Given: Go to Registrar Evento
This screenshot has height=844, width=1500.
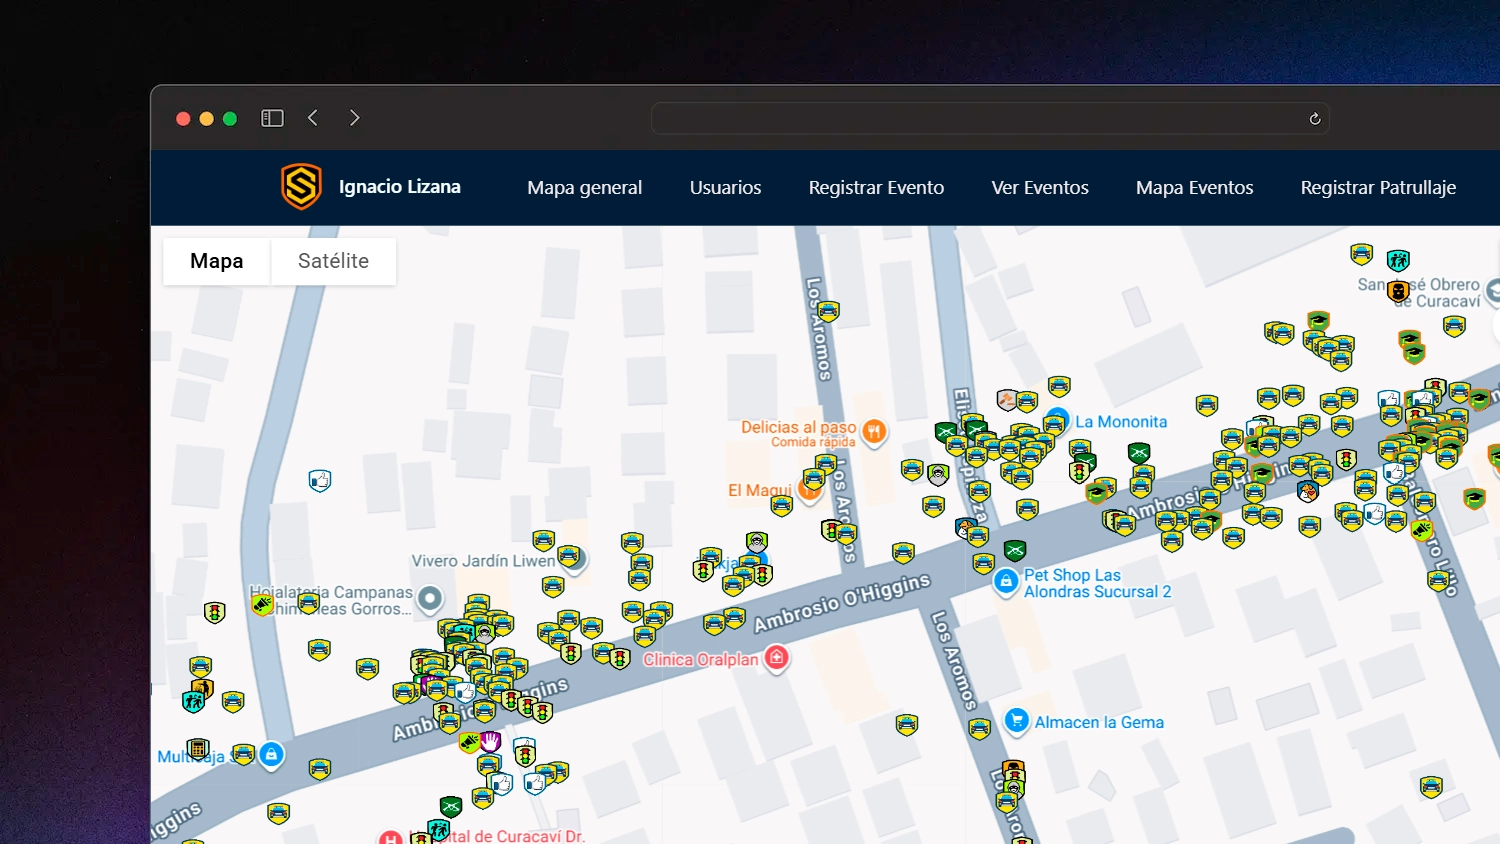Looking at the screenshot, I should [876, 188].
